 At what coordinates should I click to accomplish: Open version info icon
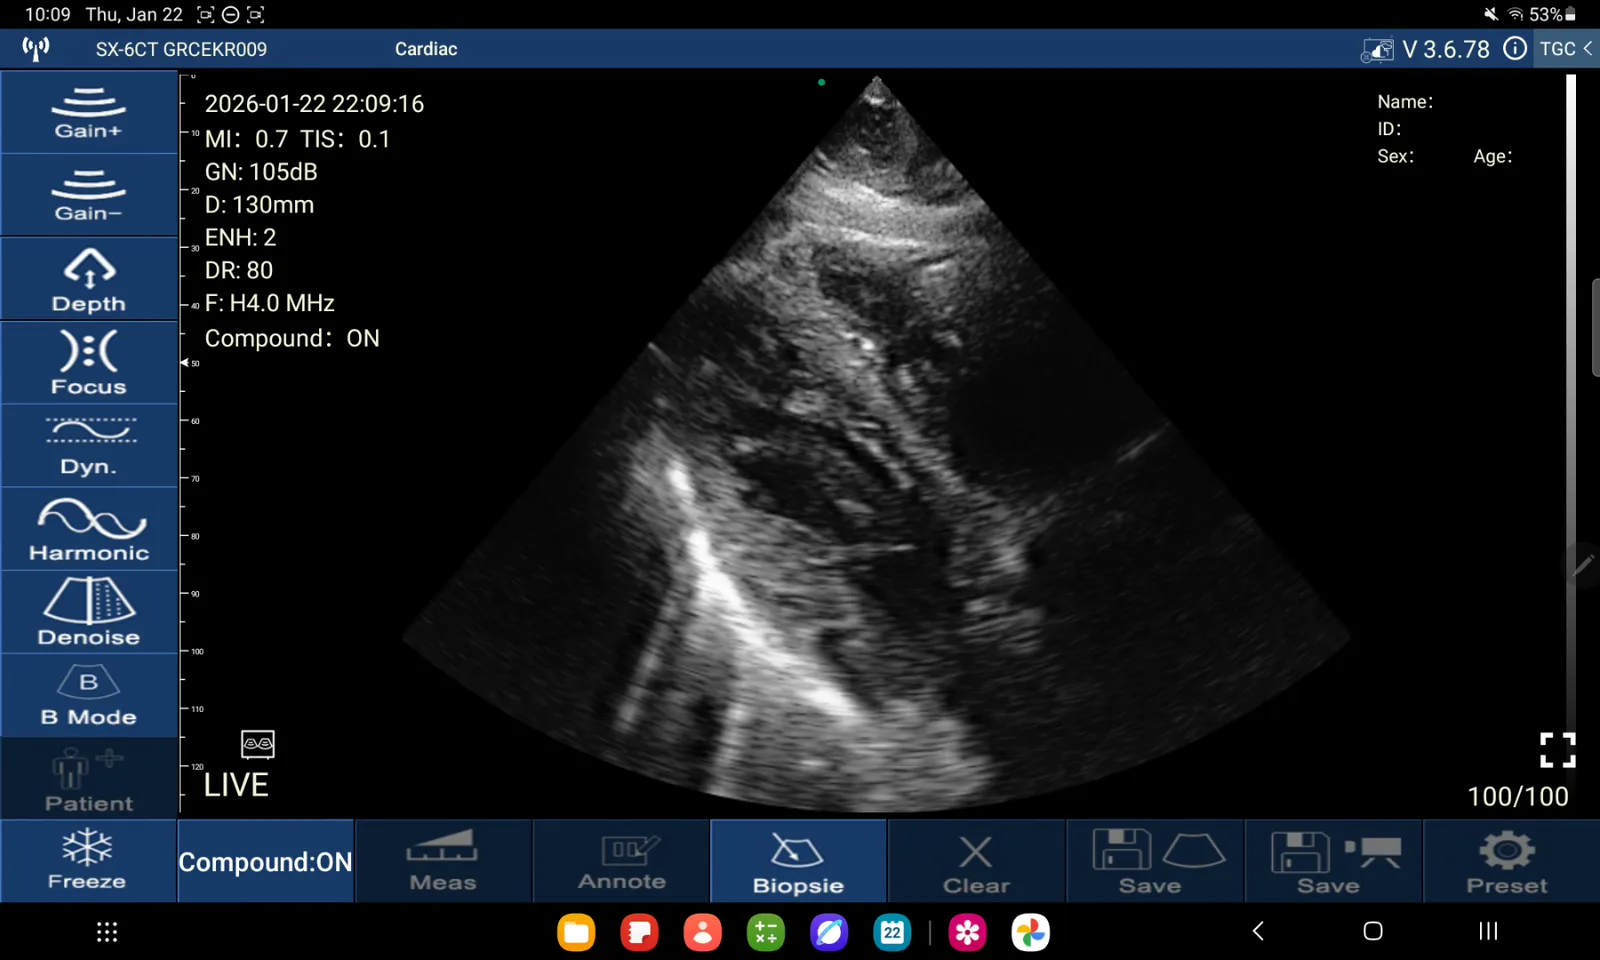pos(1515,49)
